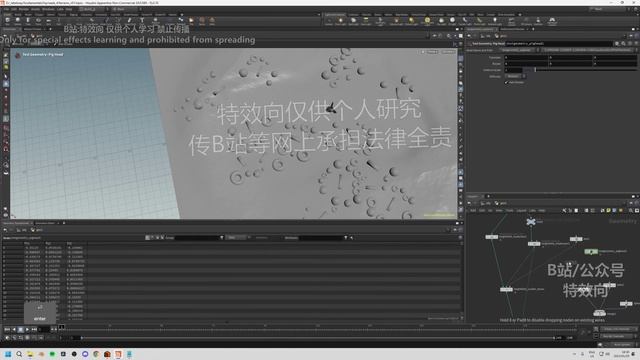
Task: Open the Group dropdown arrow in the spreadsheet
Action: (222, 238)
